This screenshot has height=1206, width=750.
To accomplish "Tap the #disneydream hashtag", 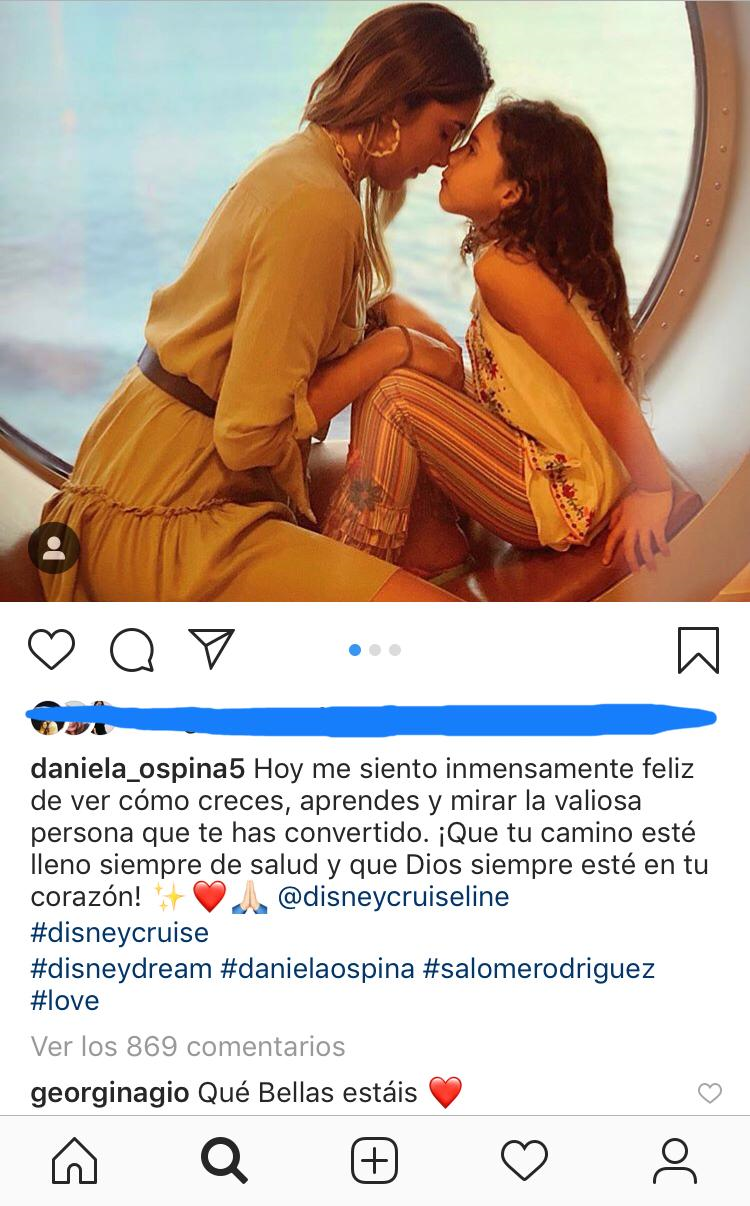I will pos(122,969).
